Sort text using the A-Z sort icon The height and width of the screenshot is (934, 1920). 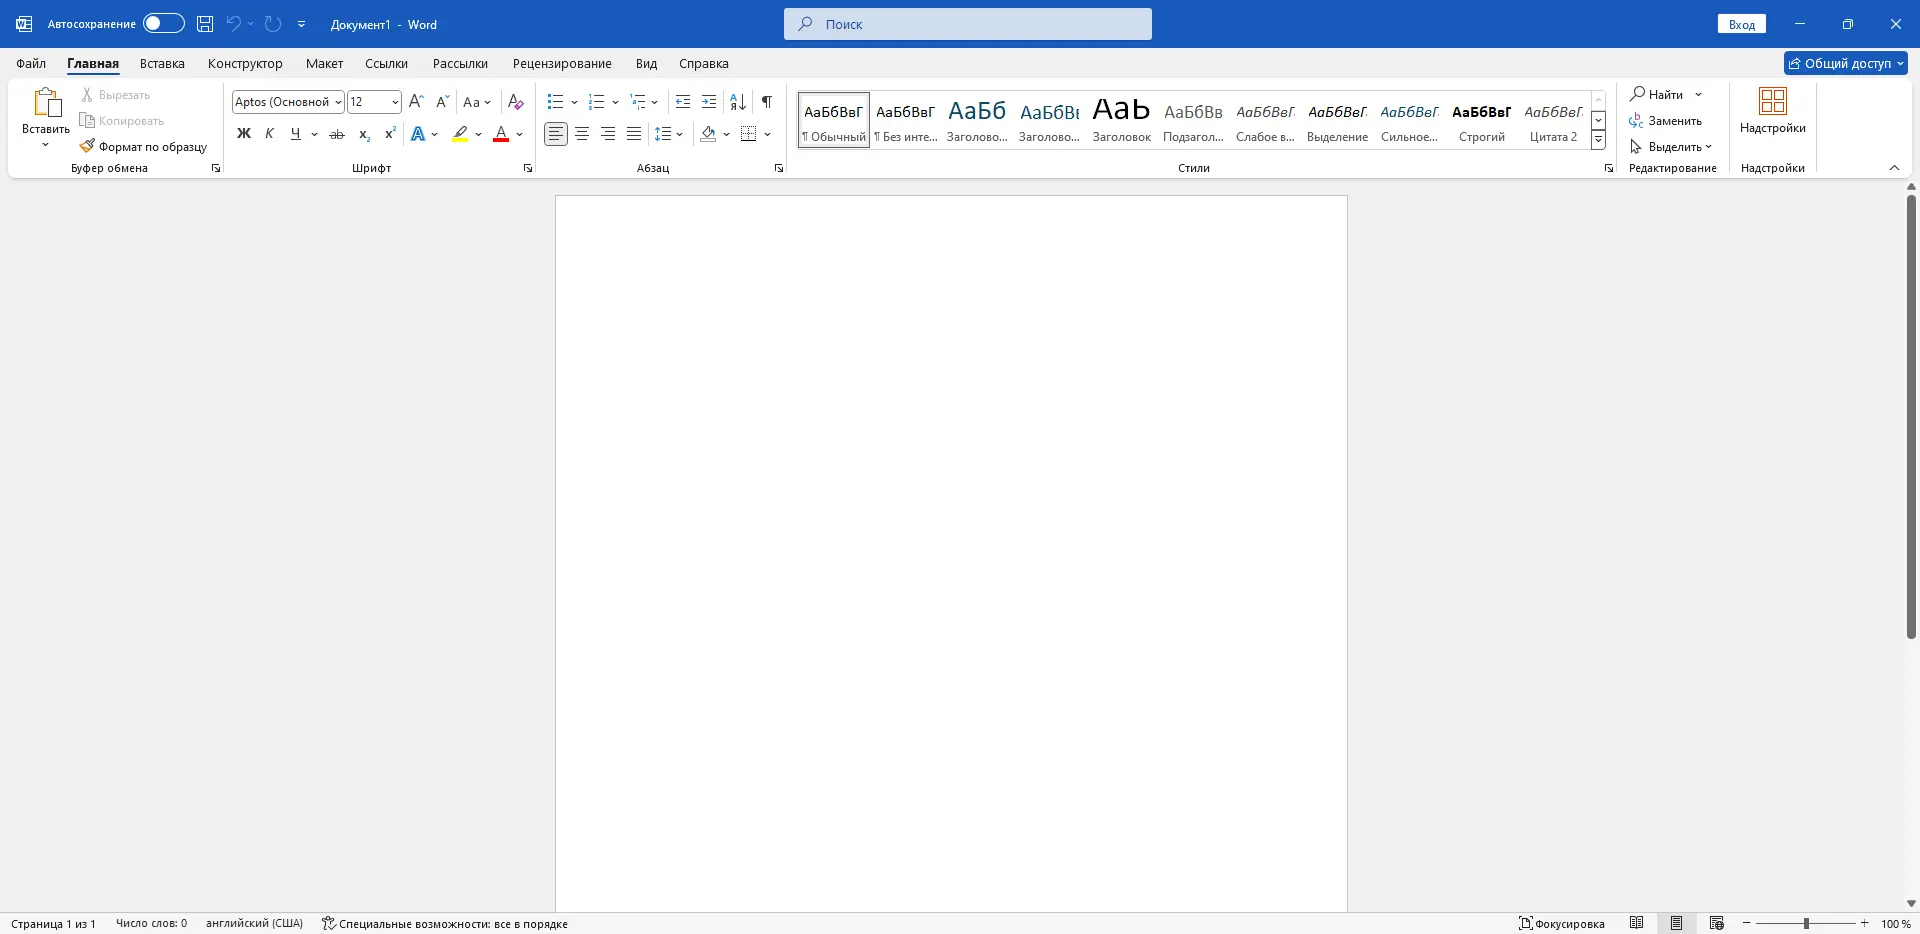point(738,102)
